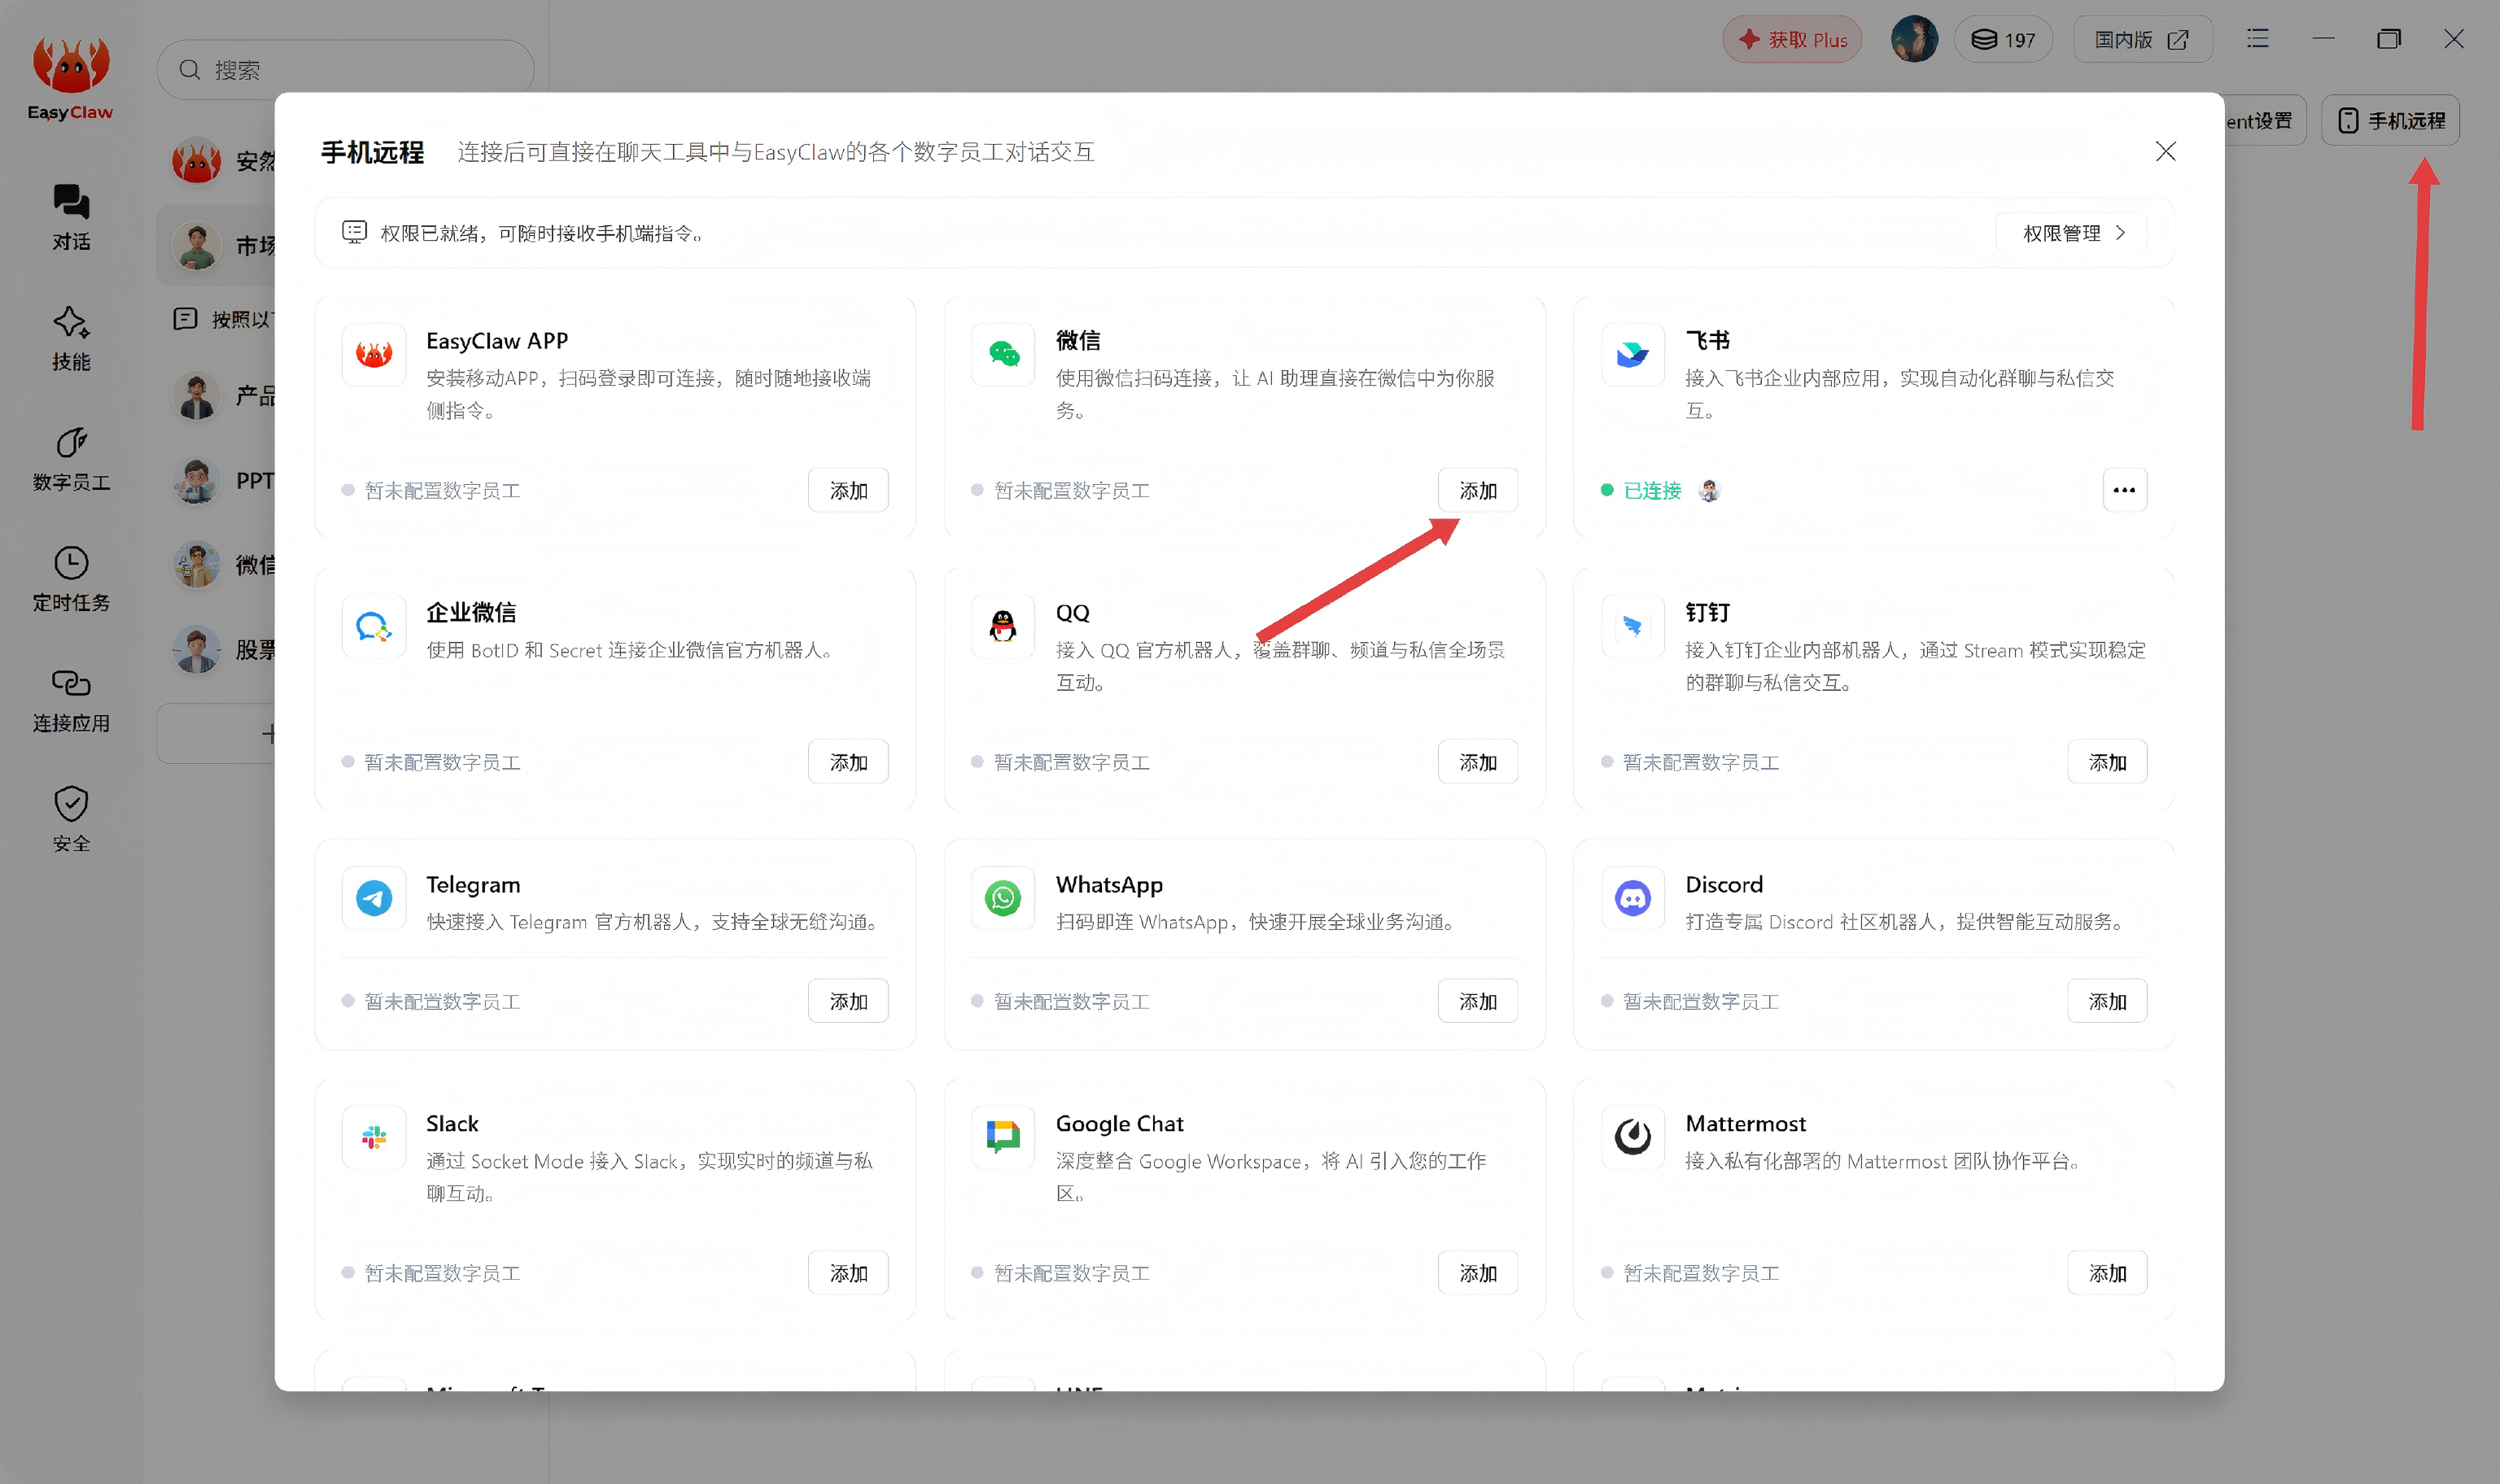This screenshot has height=1484, width=2500.
Task: Go to 数字员工 in the sidebar
Action: point(71,459)
